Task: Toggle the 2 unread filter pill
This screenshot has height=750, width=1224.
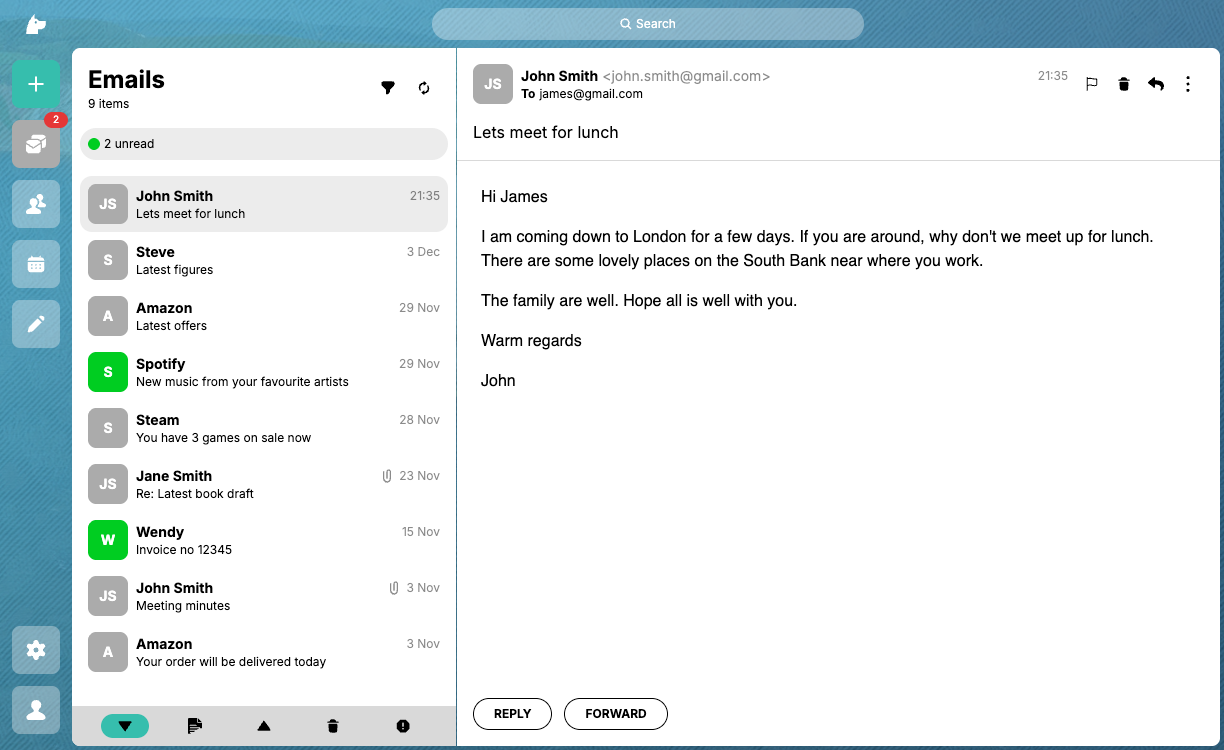Action: coord(264,144)
